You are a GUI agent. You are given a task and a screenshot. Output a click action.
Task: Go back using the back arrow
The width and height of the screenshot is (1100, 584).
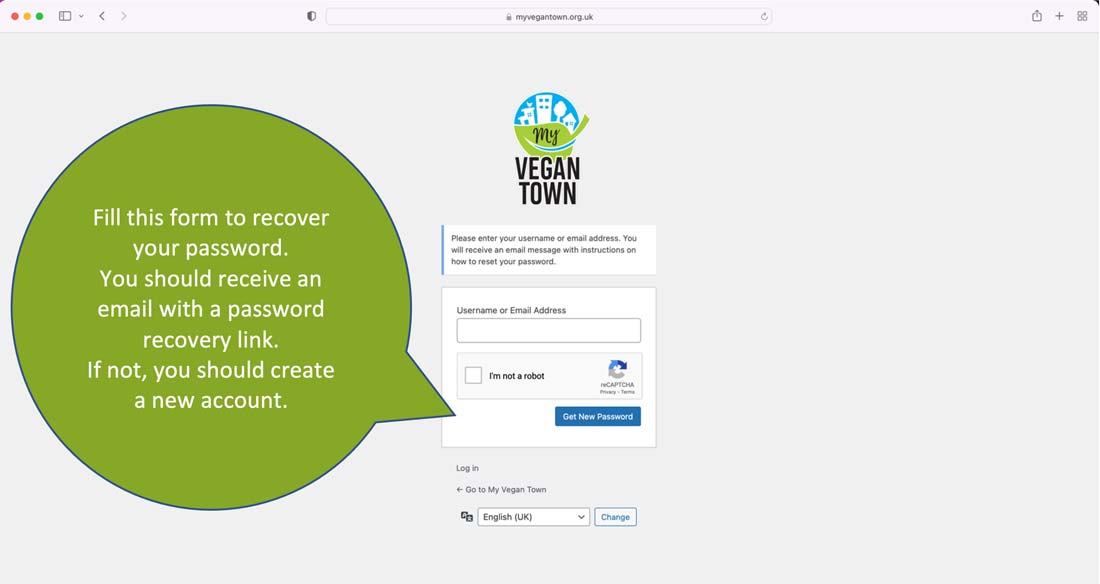coord(102,16)
